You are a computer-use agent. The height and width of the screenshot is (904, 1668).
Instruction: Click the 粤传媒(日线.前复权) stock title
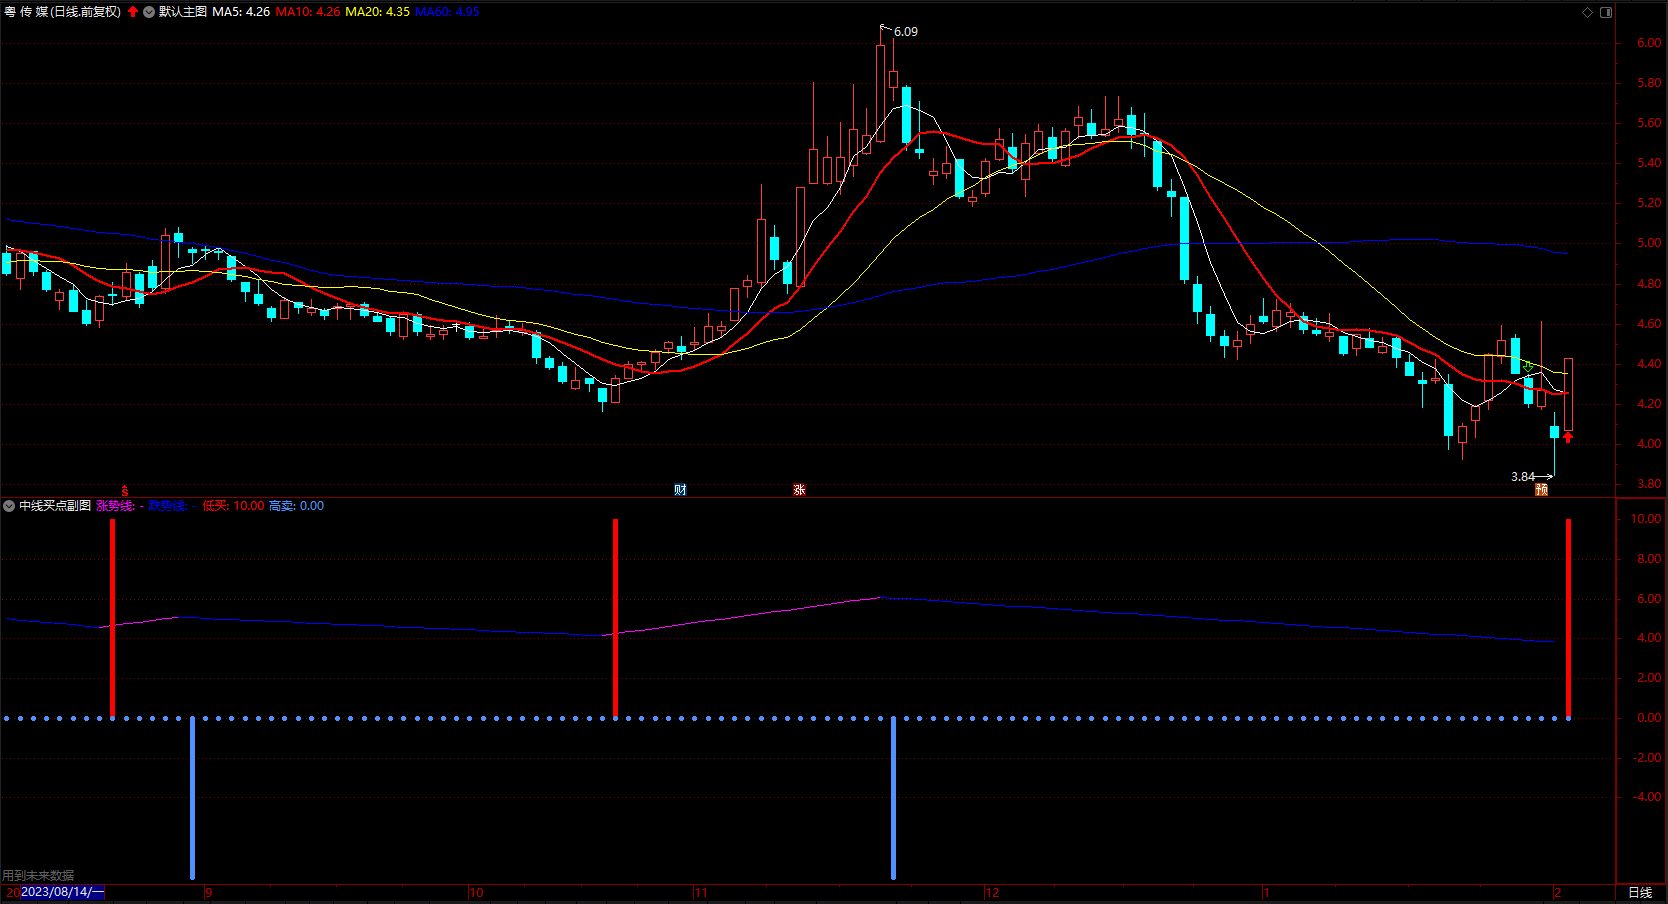pos(63,12)
